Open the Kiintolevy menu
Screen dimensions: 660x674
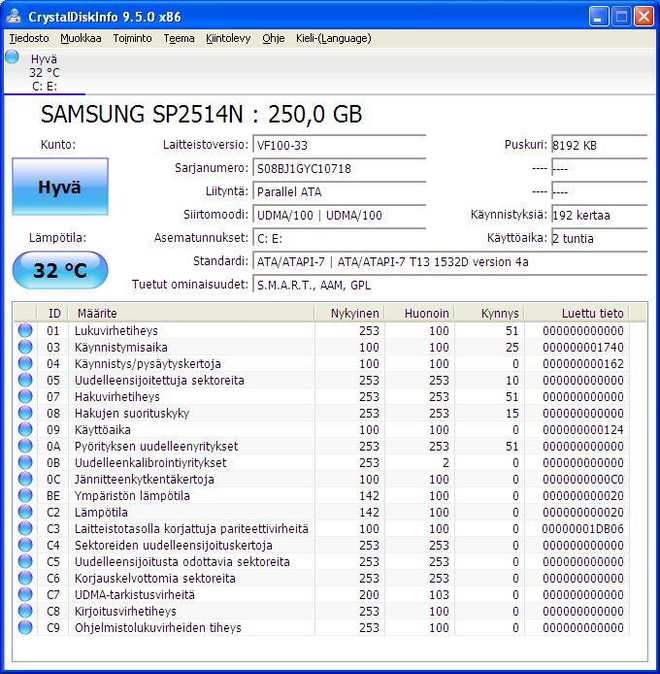pyautogui.click(x=228, y=38)
